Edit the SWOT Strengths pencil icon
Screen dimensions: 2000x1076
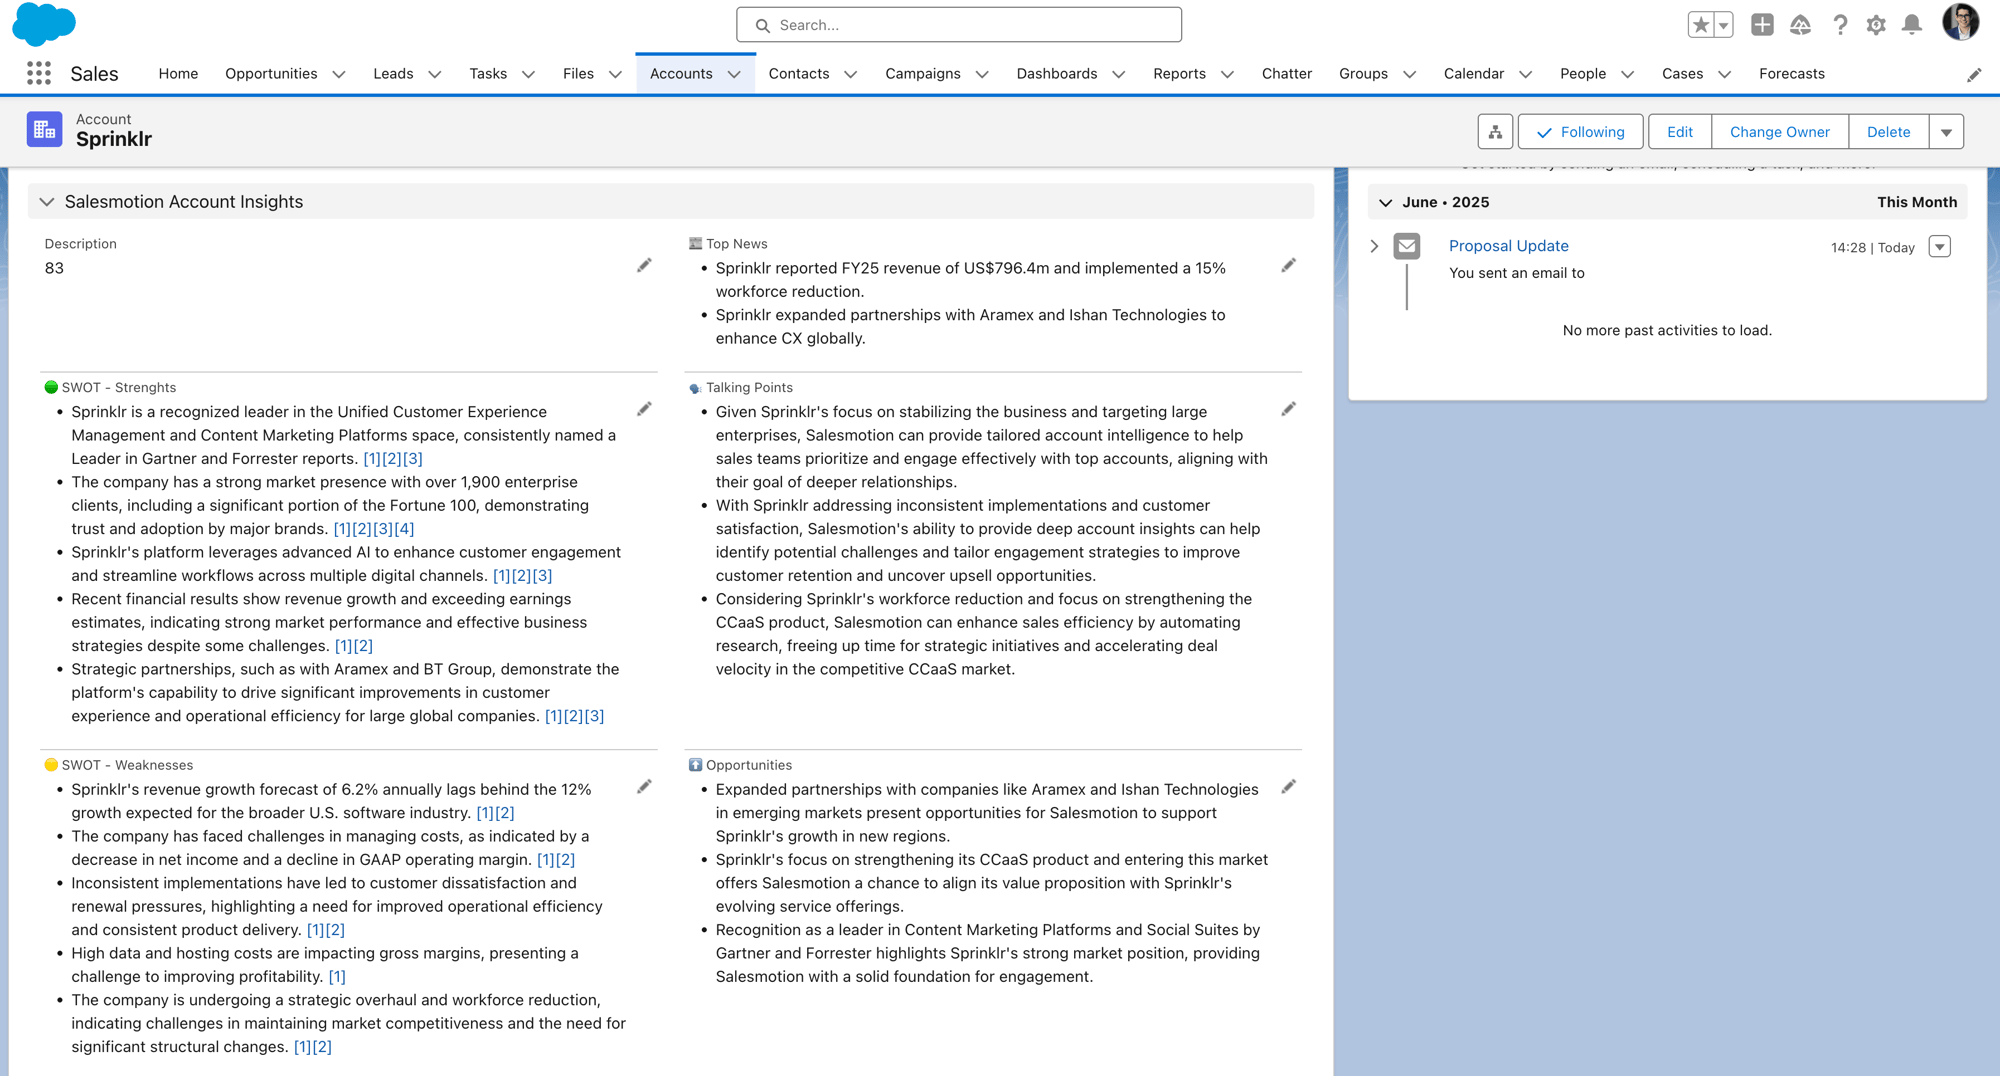[x=644, y=409]
